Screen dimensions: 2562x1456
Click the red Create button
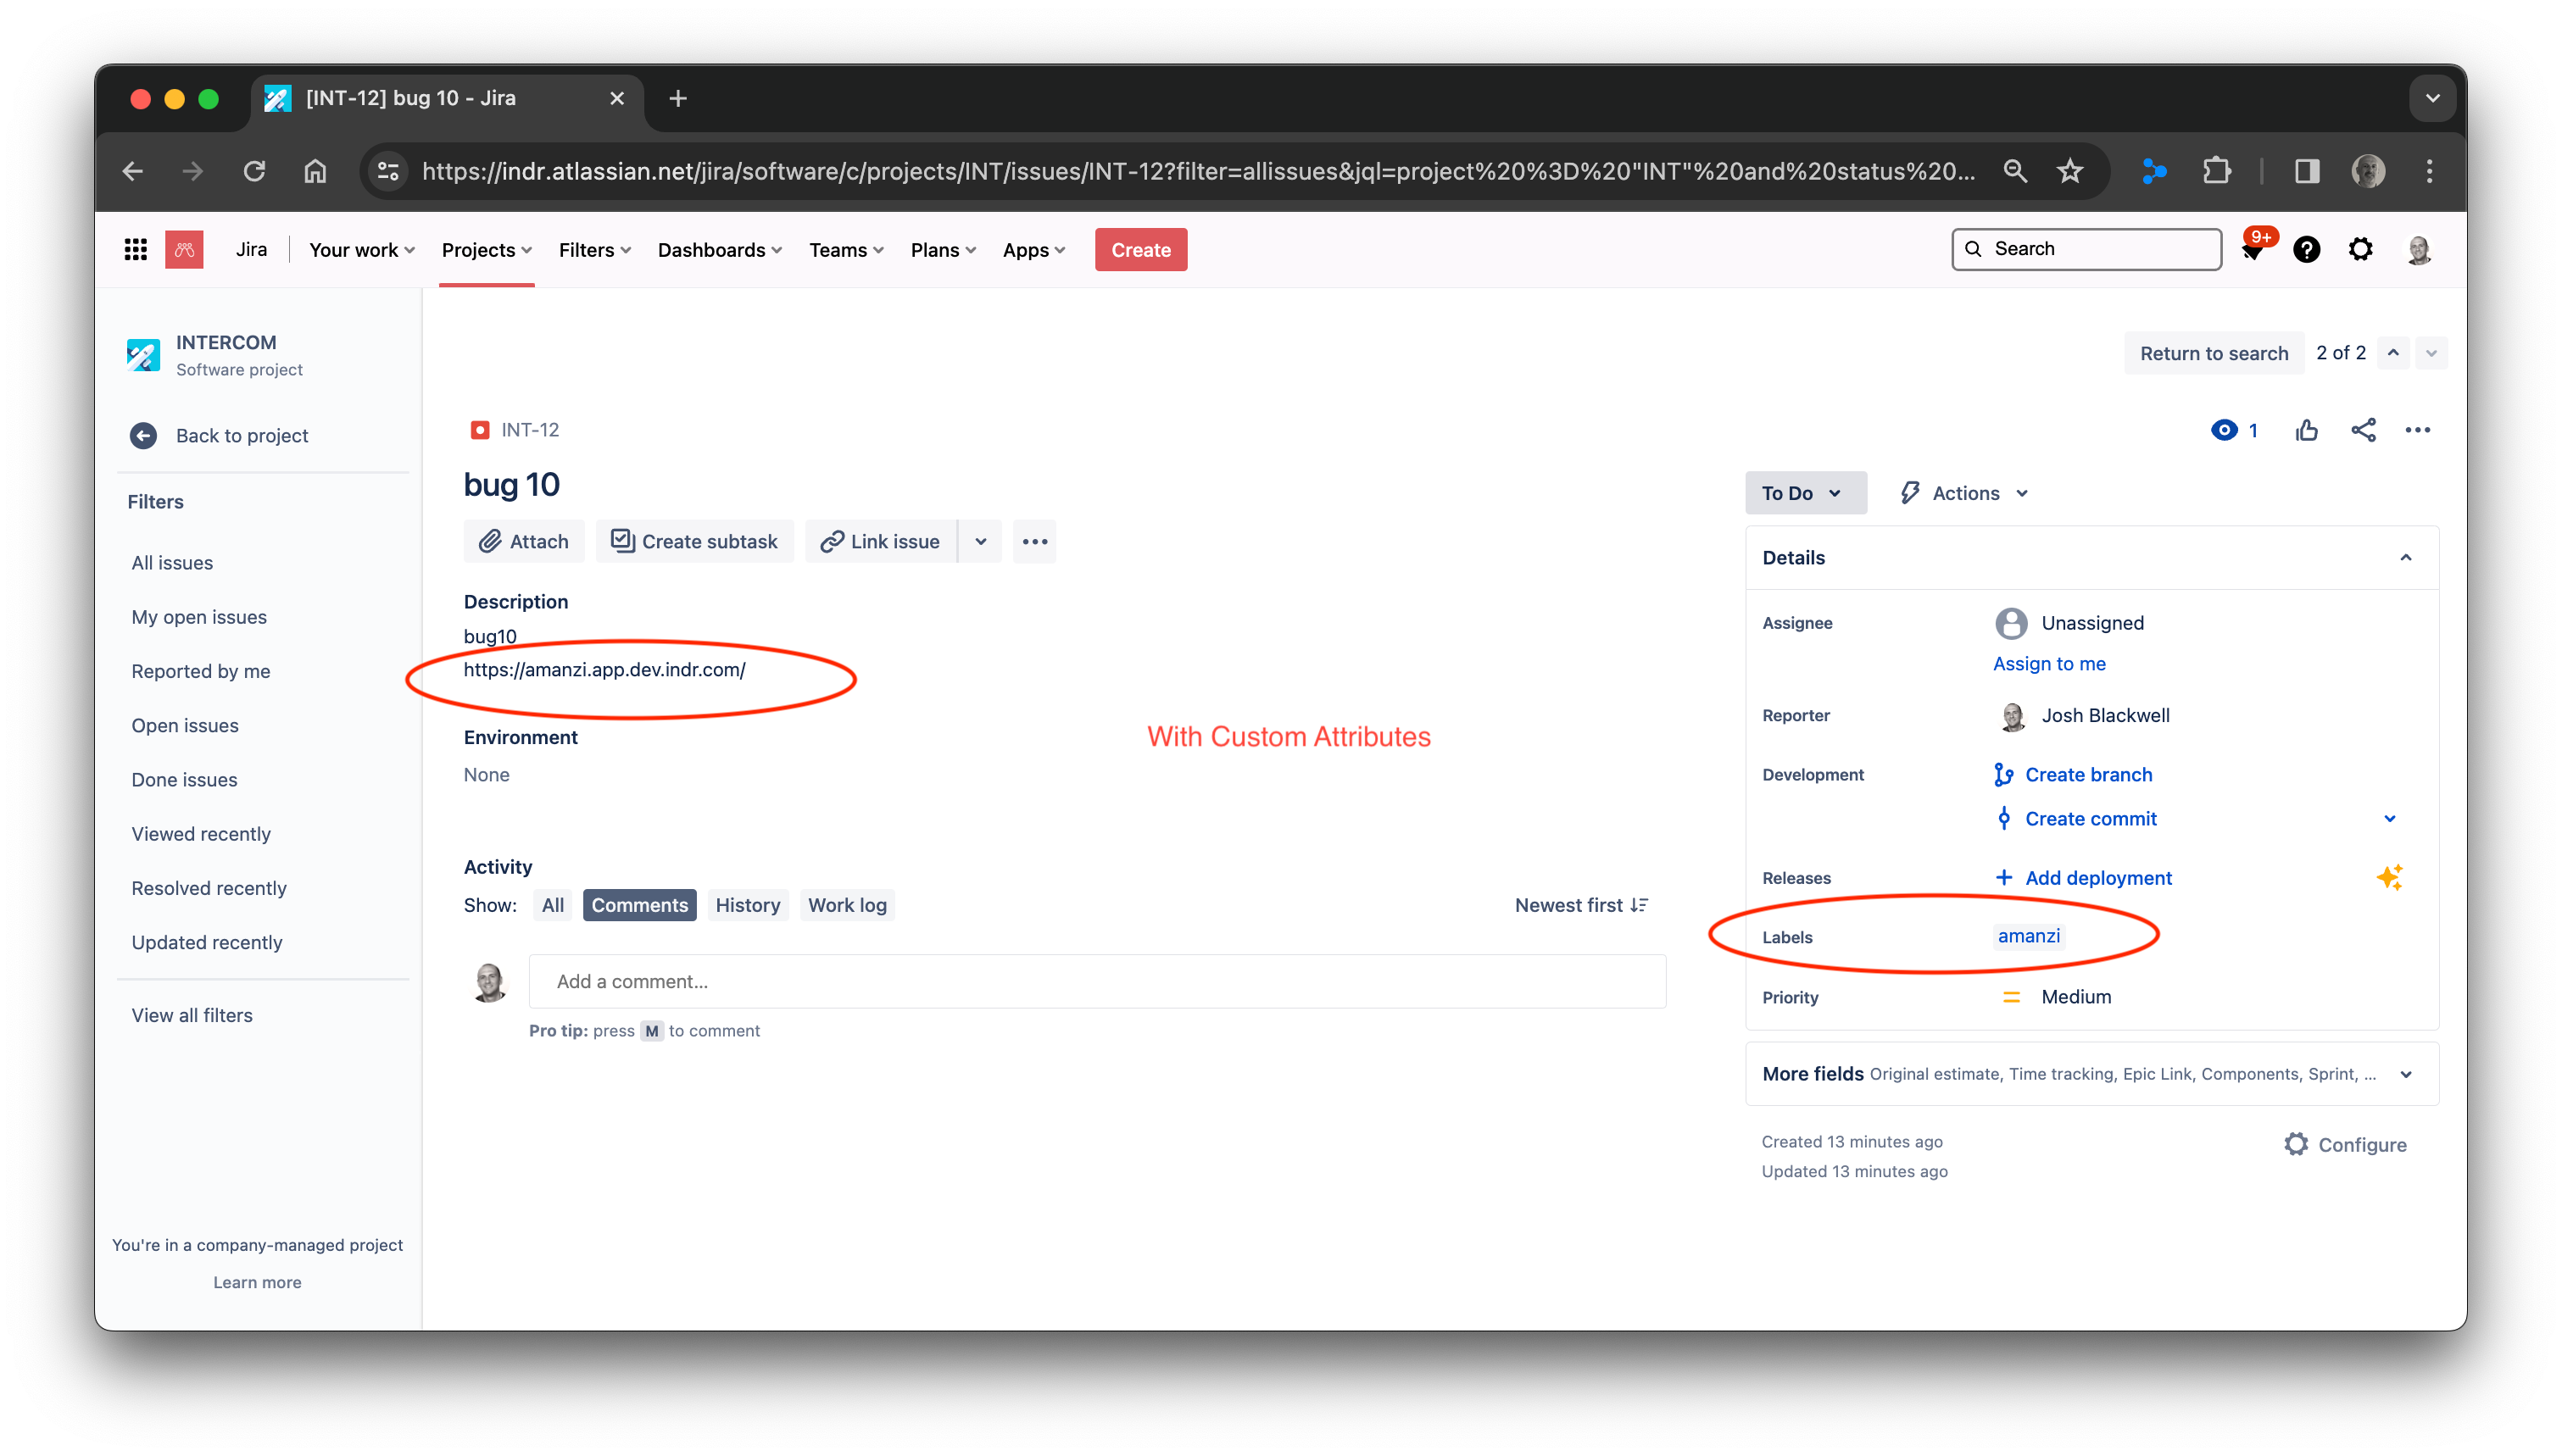click(x=1140, y=250)
